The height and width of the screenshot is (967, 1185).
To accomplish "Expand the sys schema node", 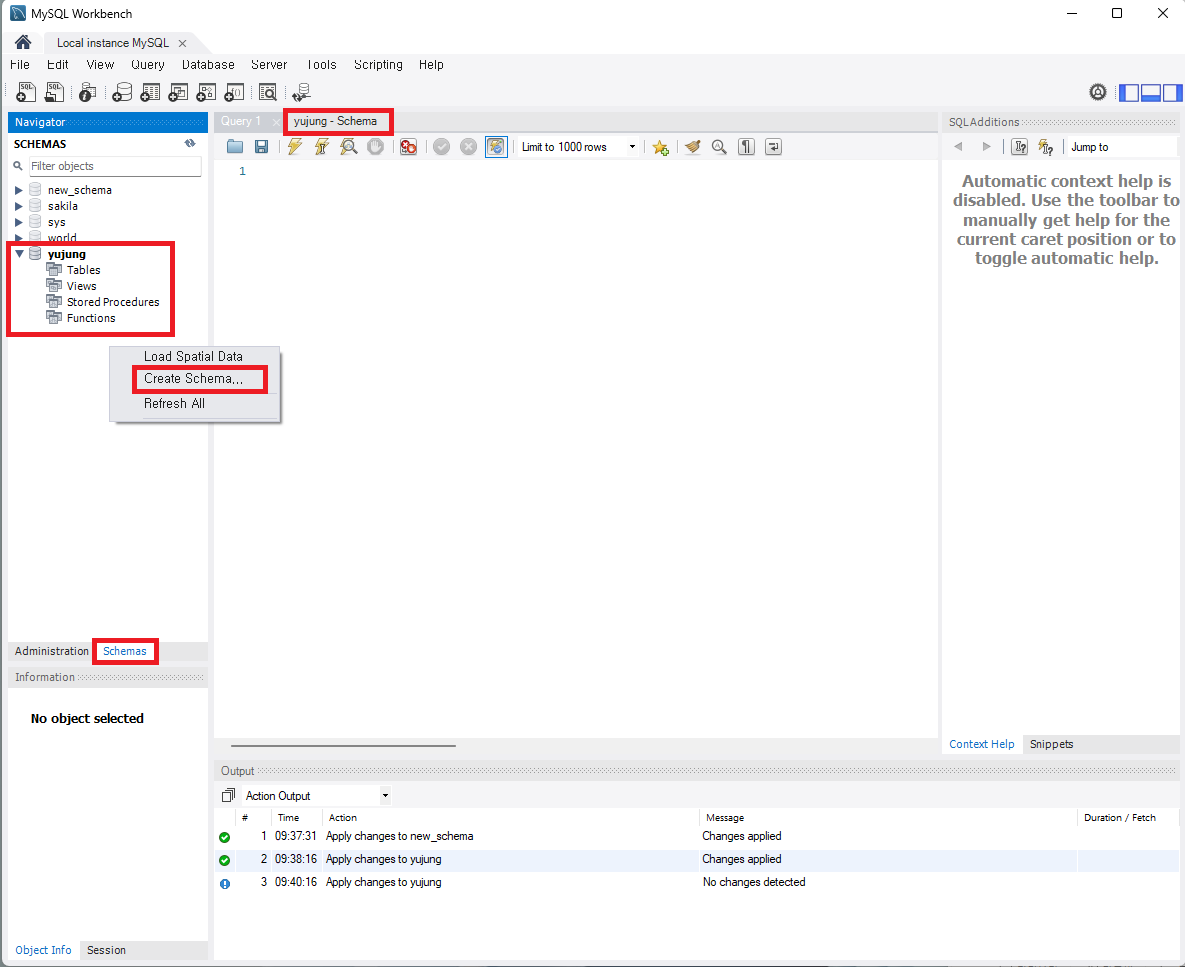I will (19, 222).
